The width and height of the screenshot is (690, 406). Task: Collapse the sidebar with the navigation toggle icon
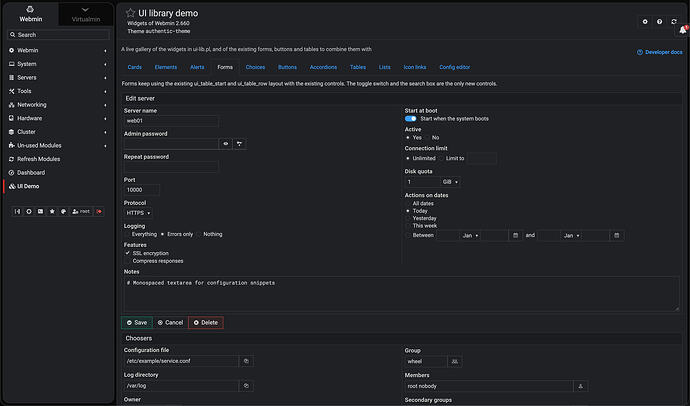click(x=17, y=212)
